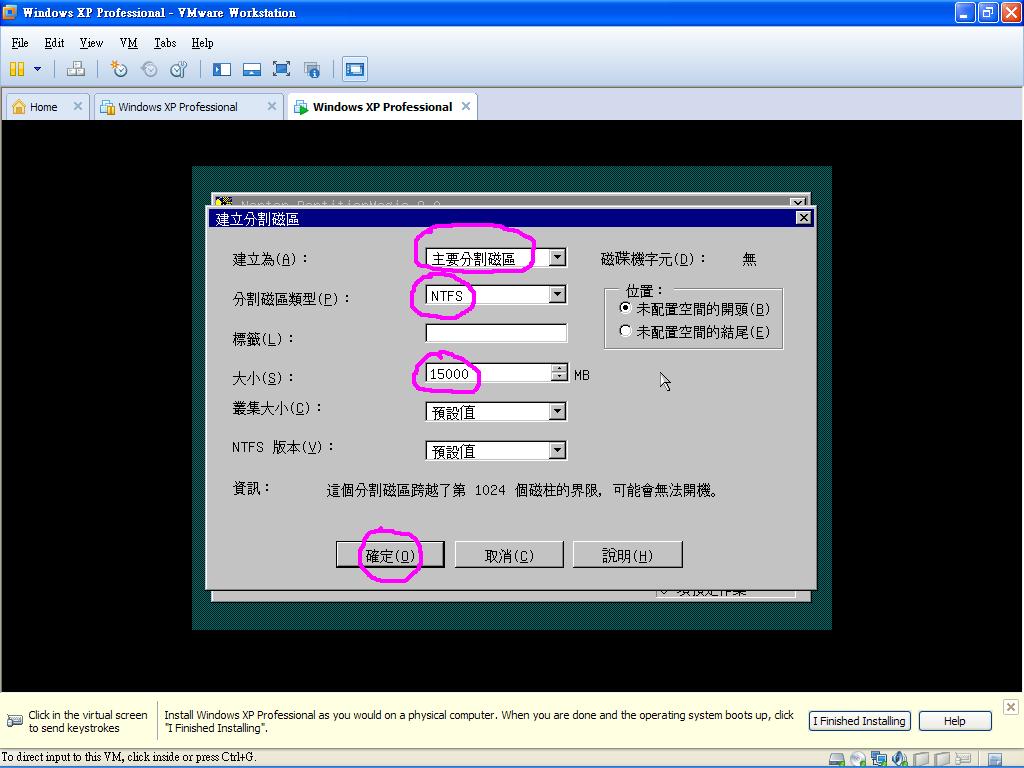Take a snapshot using the clock icon
Screen dimensions: 1024x768
tap(118, 69)
